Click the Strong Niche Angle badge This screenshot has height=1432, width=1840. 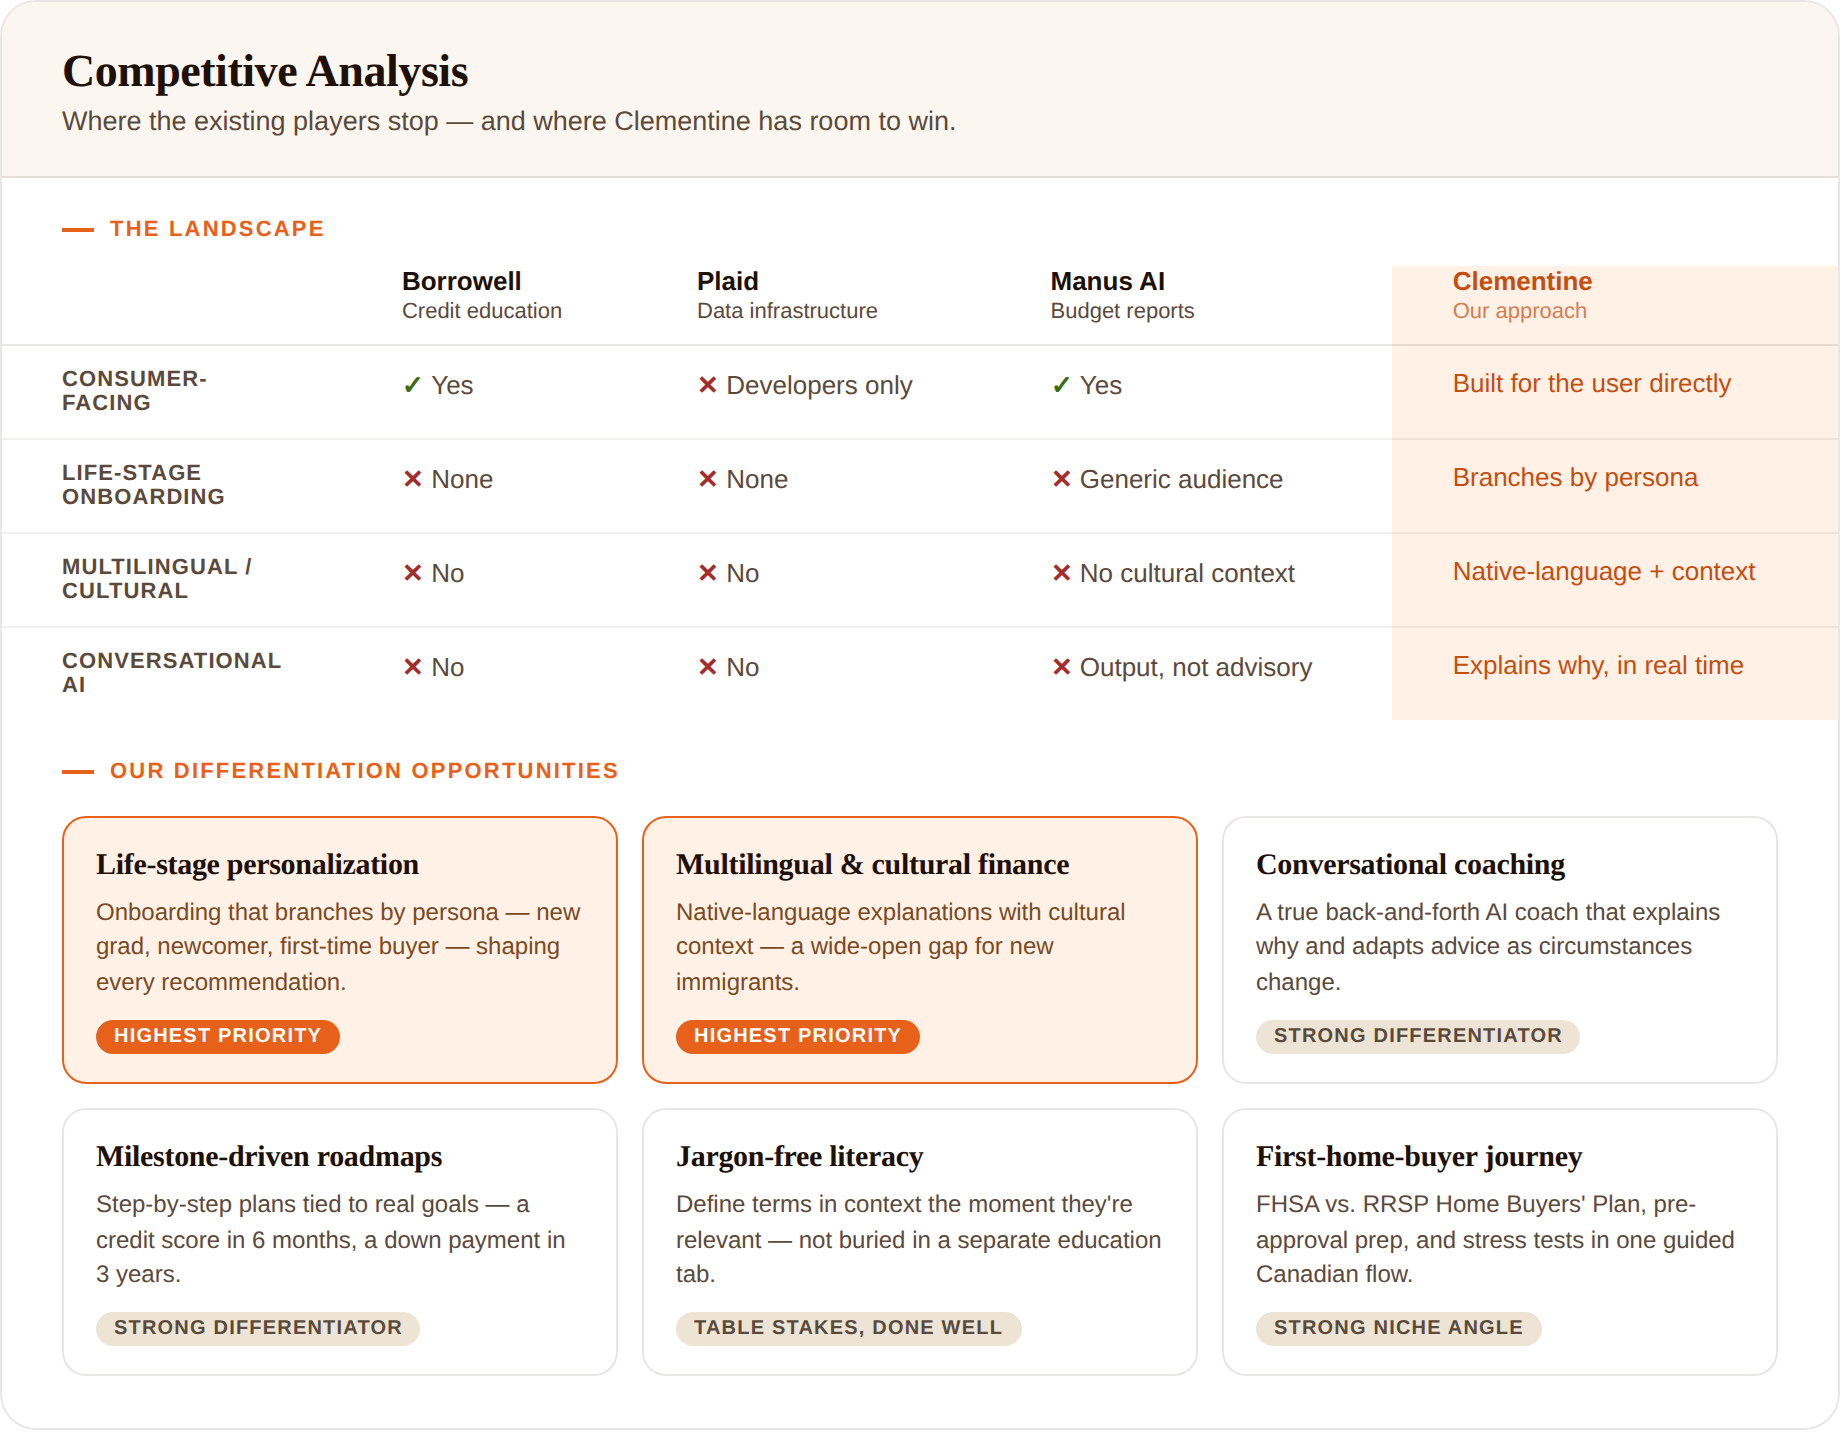[1398, 1328]
